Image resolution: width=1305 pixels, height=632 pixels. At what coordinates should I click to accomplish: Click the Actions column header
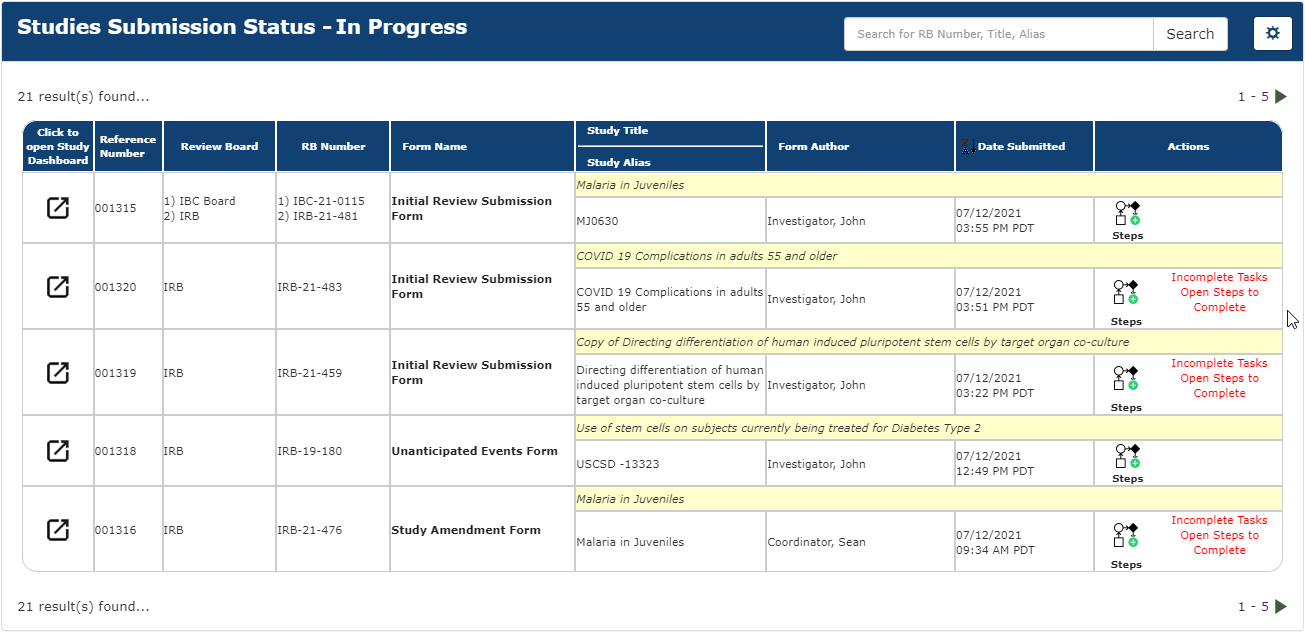click(x=1188, y=146)
